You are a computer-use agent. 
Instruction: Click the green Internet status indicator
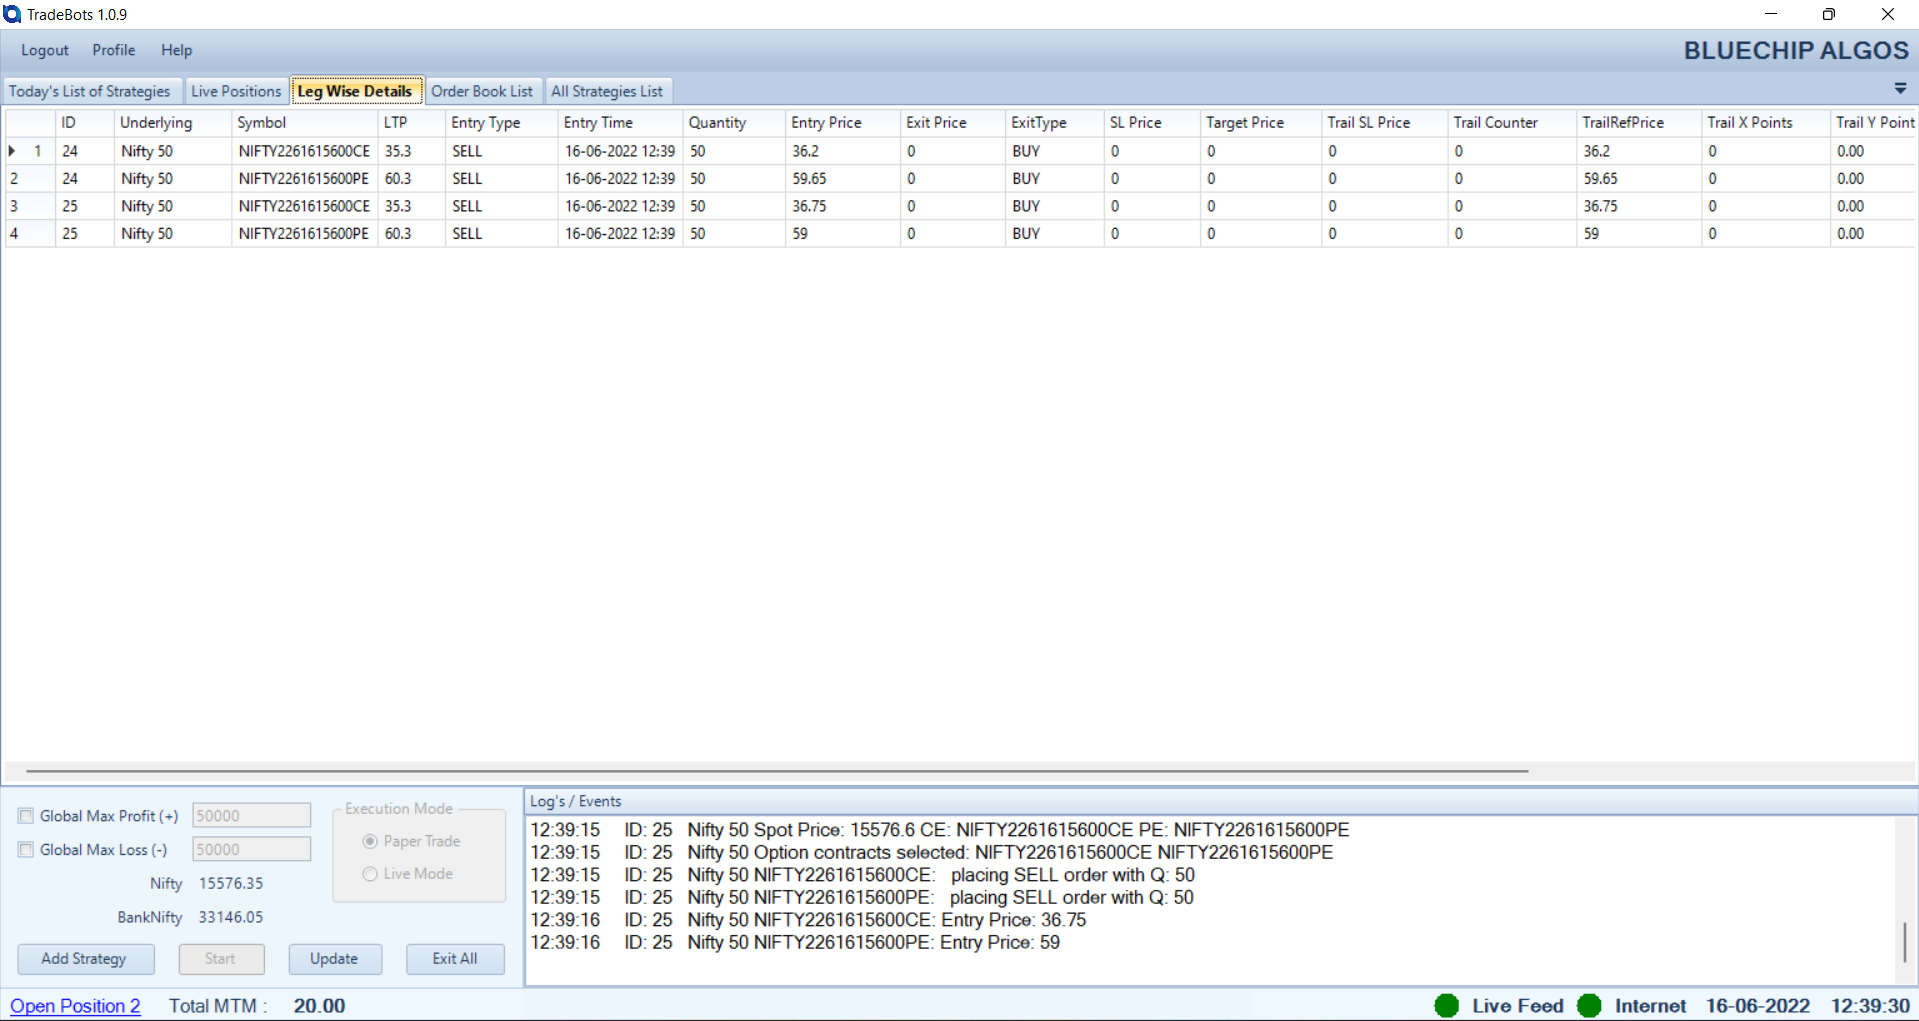pyautogui.click(x=1589, y=1005)
